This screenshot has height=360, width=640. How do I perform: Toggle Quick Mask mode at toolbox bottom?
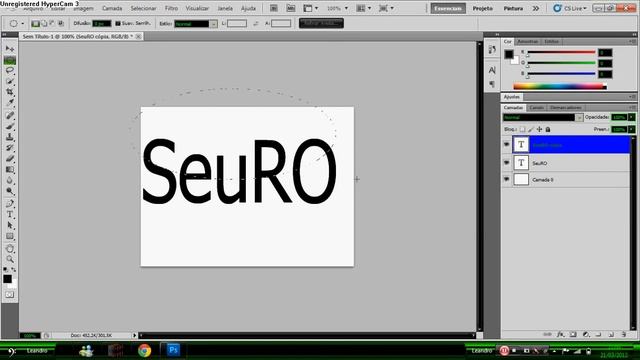(10, 294)
